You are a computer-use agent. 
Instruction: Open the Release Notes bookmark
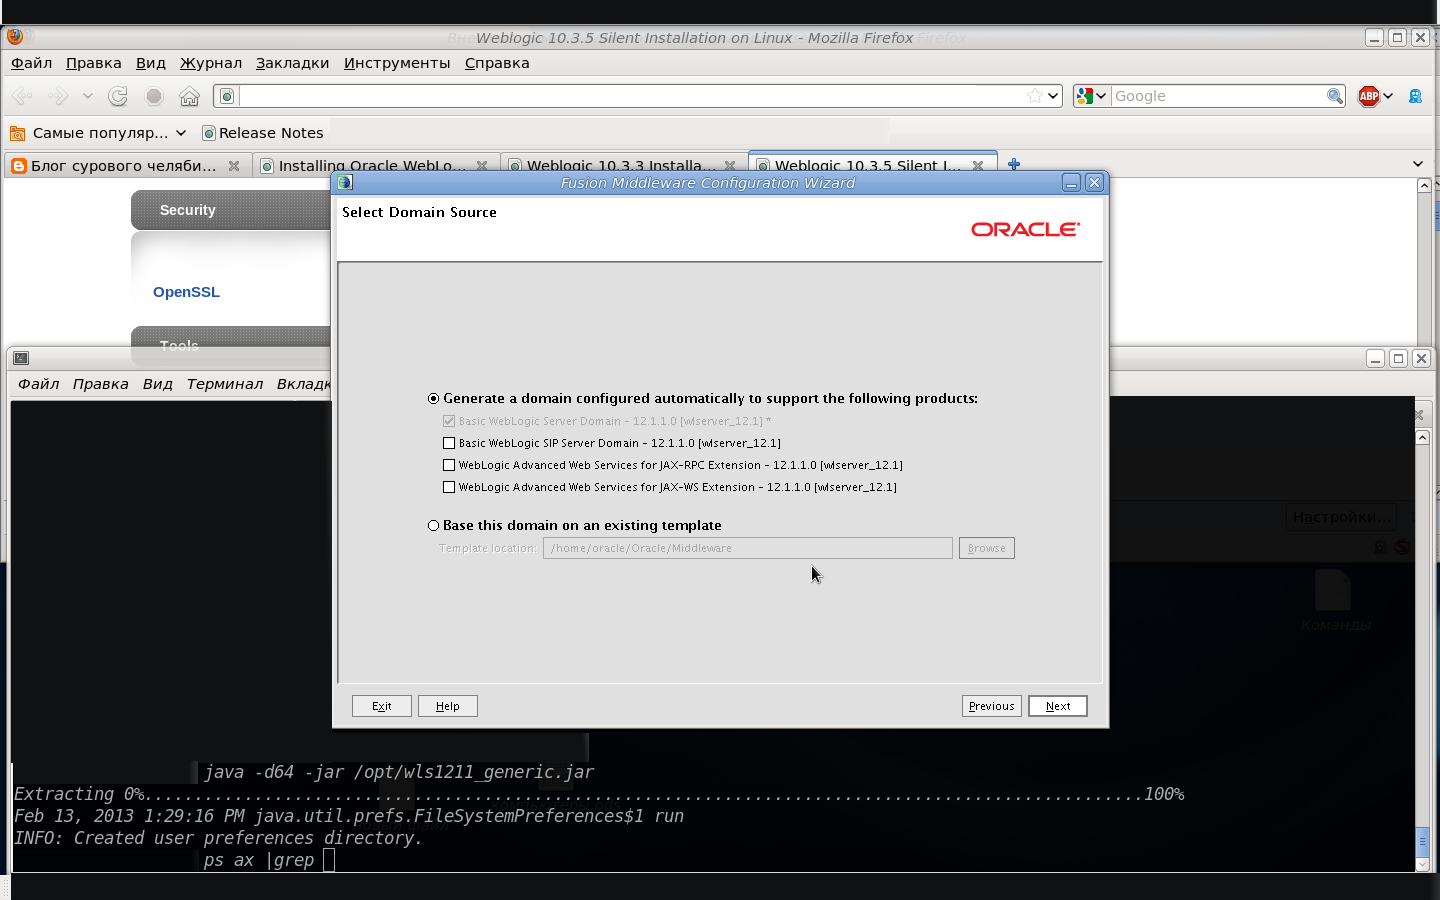(263, 132)
